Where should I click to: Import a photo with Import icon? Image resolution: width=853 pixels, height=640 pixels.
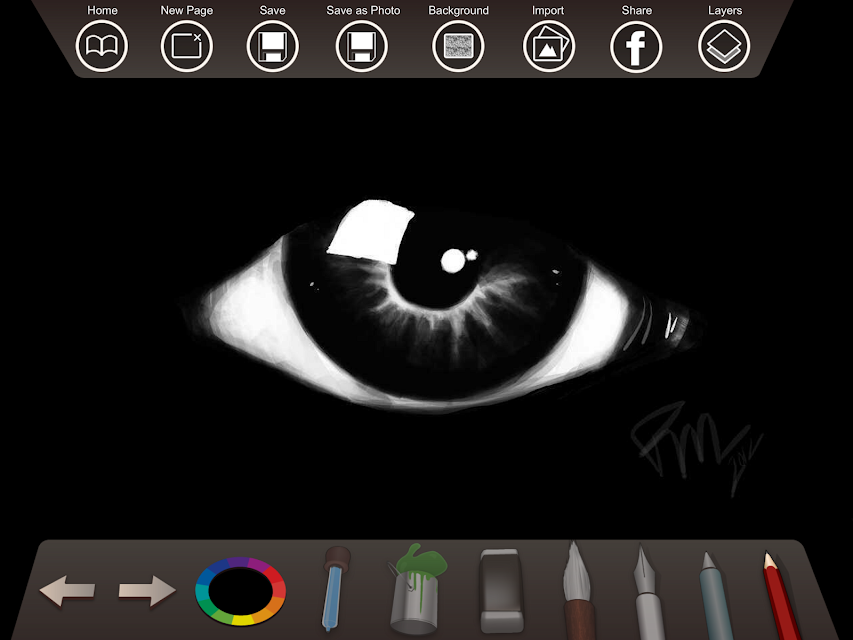pos(549,46)
